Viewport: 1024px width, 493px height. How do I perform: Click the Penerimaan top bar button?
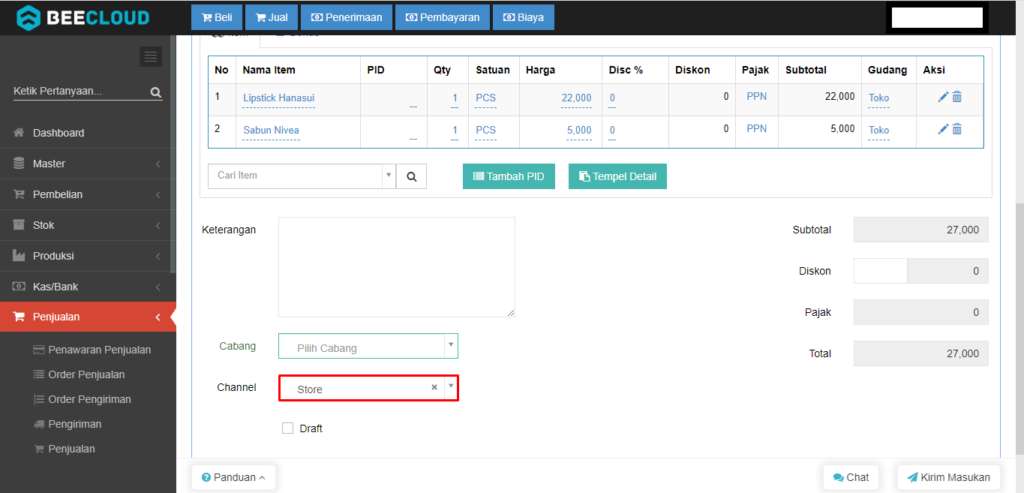point(346,18)
